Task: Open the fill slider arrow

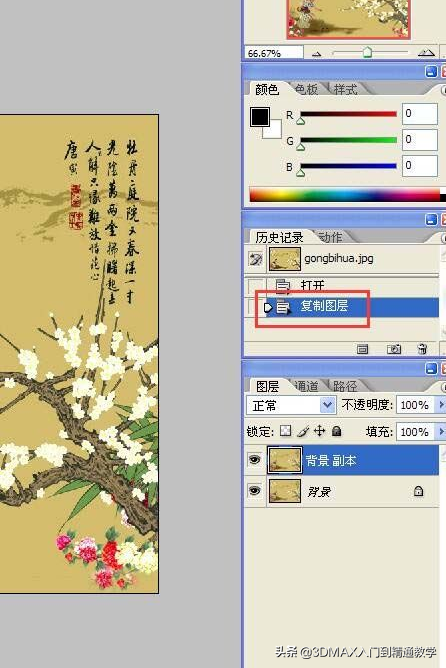Action: (441, 432)
